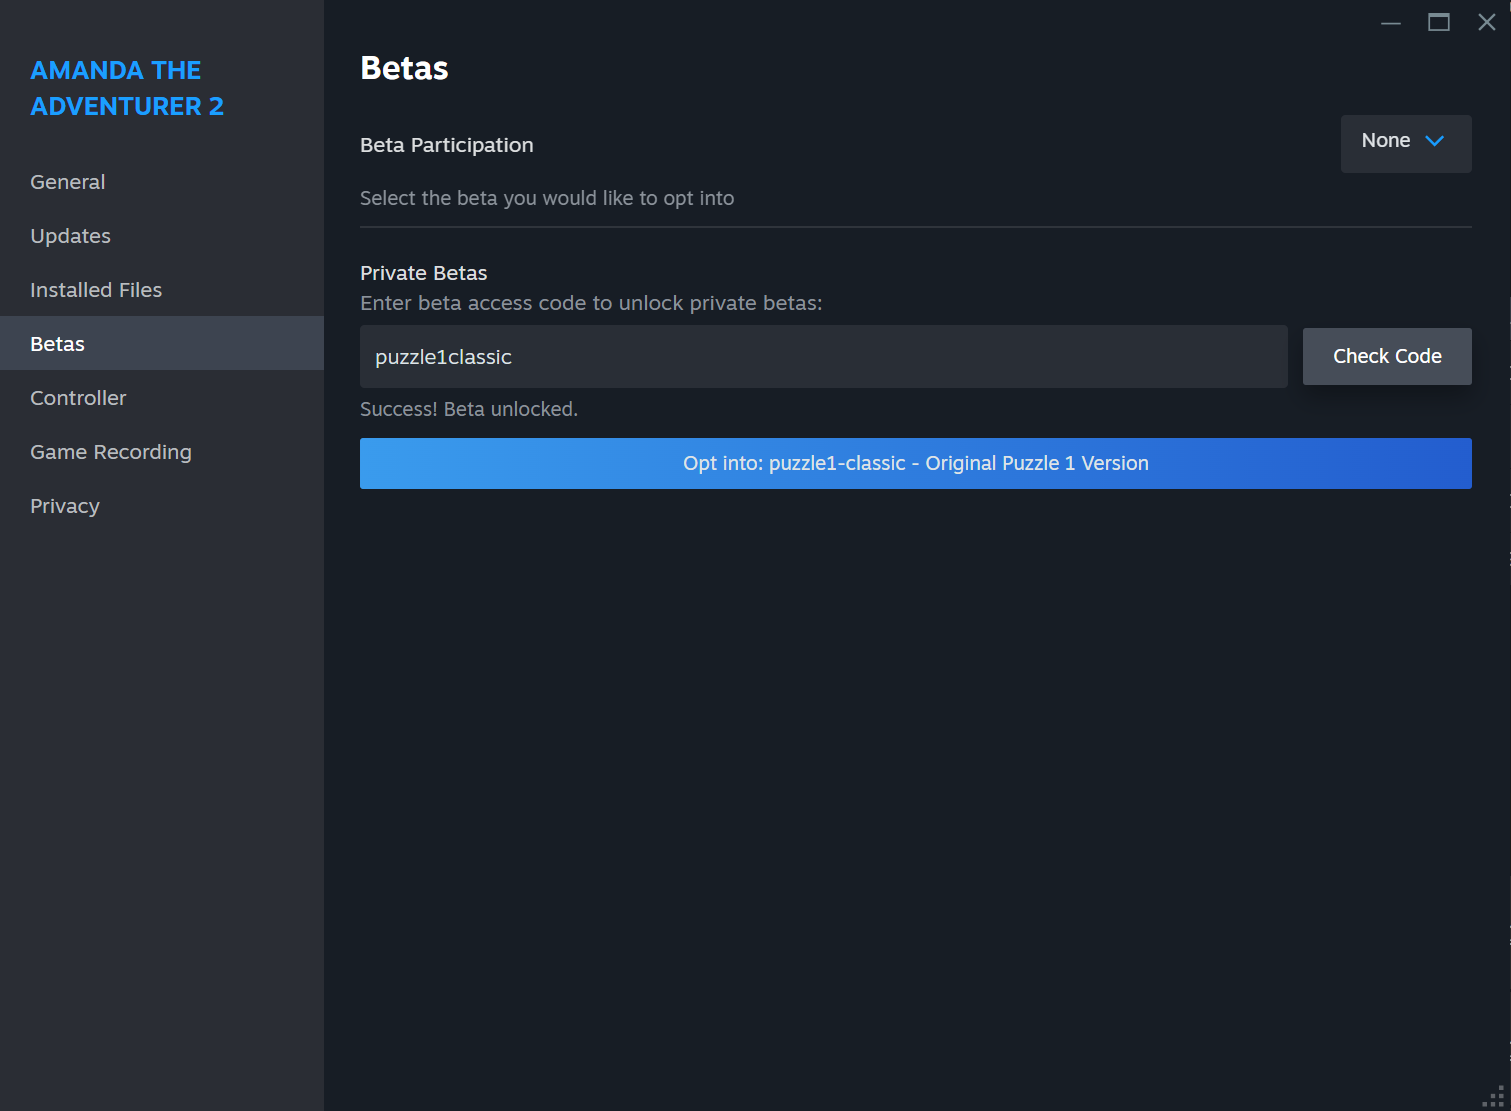Viewport: 1511px width, 1111px height.
Task: Open the Privacy section
Action: pos(161,506)
